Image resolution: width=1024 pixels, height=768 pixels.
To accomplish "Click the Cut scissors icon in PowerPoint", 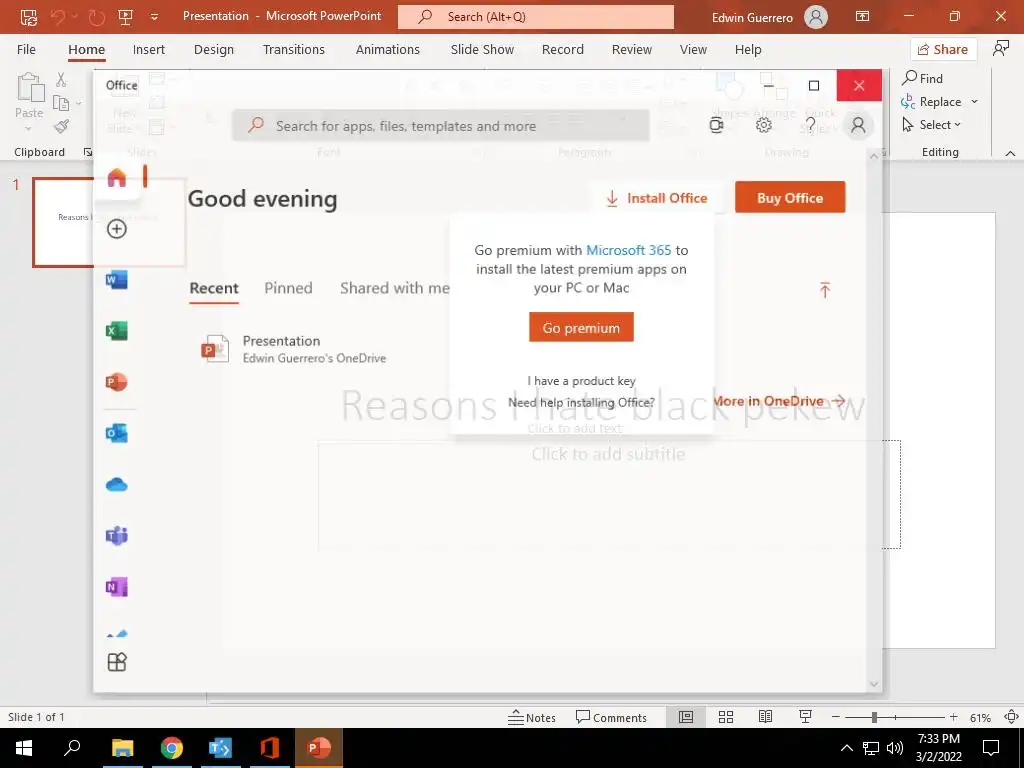I will 61,80.
